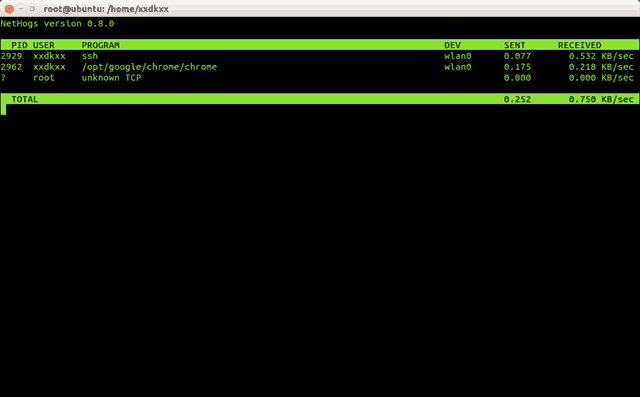Click the ? PID of root row
Screen dimensions: 640x397
point(3,78)
